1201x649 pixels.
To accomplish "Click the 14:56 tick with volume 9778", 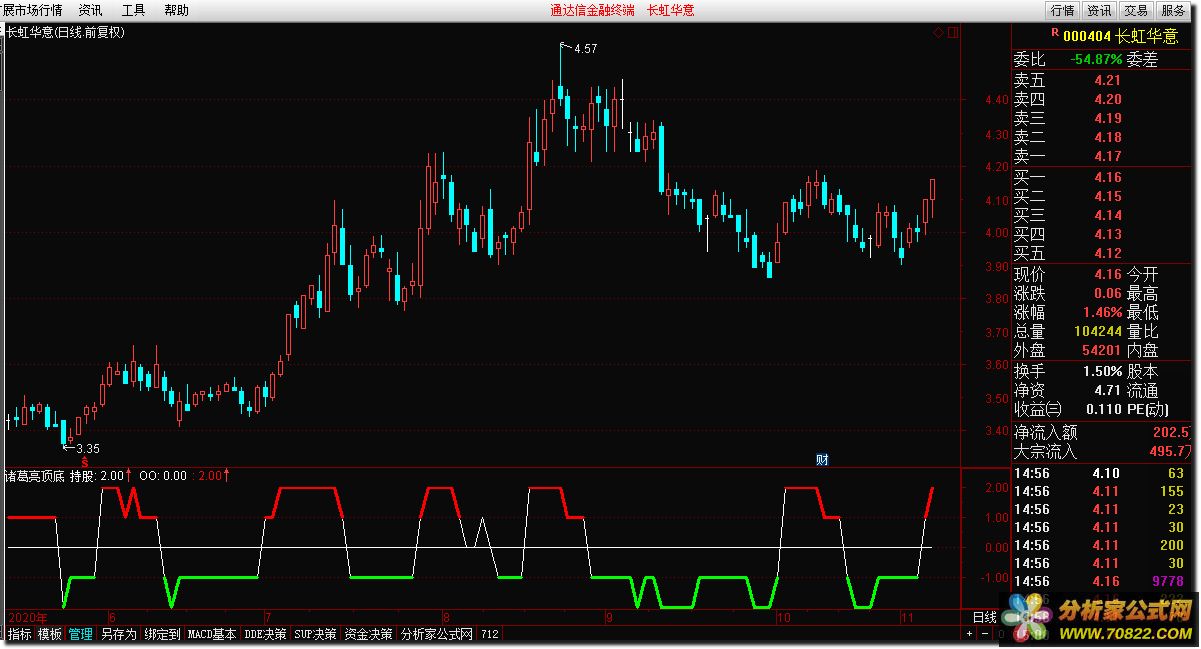I will (1101, 581).
